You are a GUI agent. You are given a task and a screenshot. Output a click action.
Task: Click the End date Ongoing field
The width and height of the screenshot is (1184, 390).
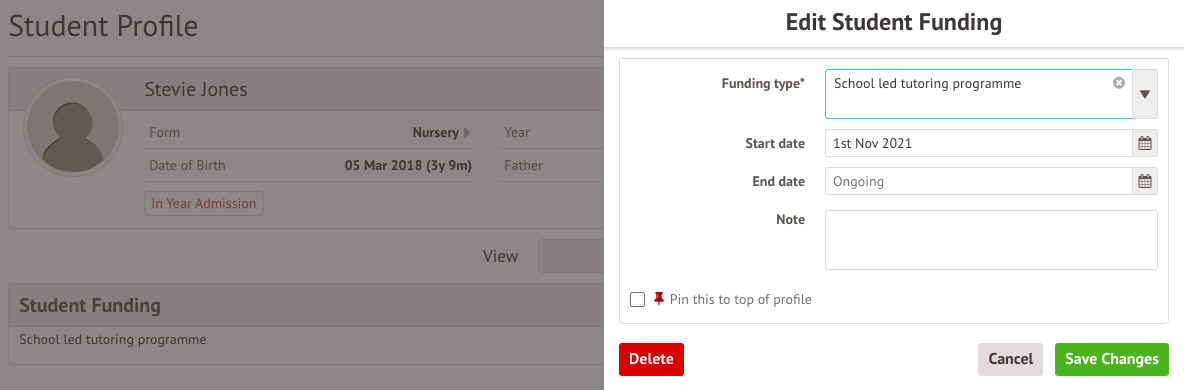click(x=979, y=181)
